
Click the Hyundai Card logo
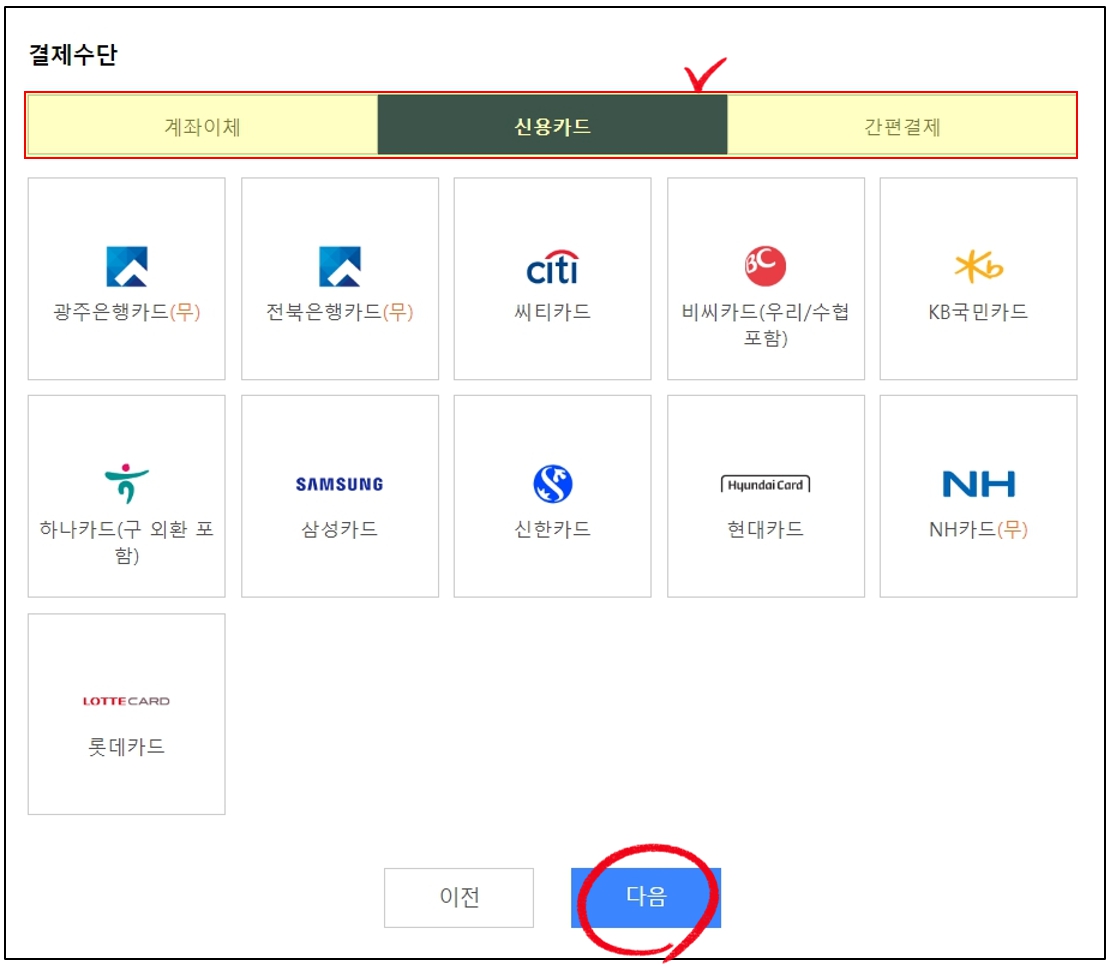coord(765,484)
